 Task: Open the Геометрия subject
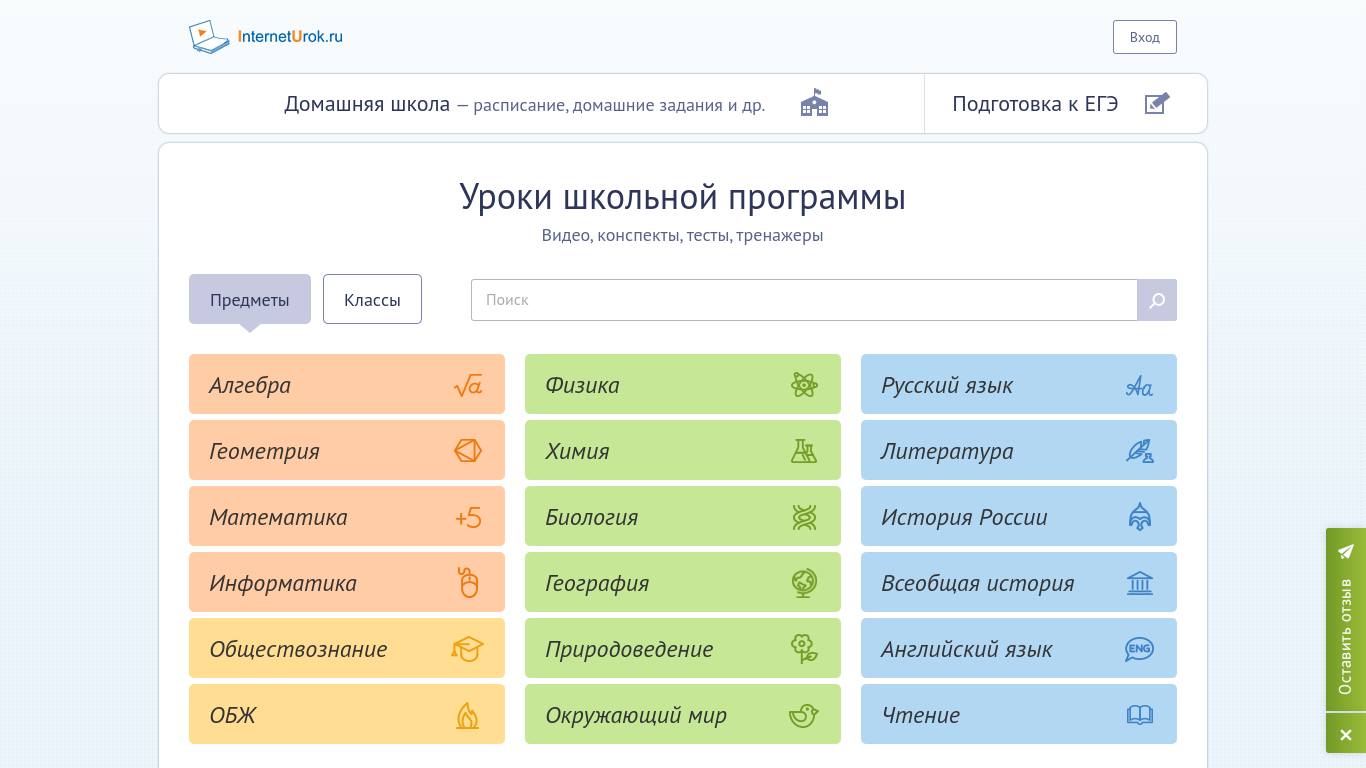coord(346,451)
